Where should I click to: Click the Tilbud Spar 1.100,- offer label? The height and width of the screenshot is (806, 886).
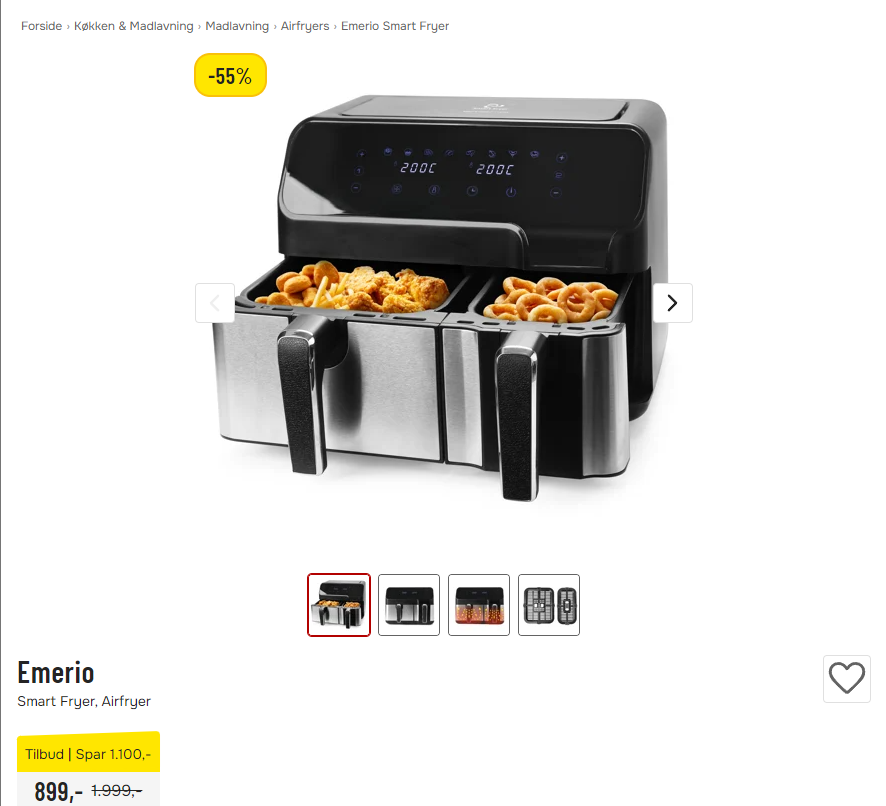click(x=89, y=752)
